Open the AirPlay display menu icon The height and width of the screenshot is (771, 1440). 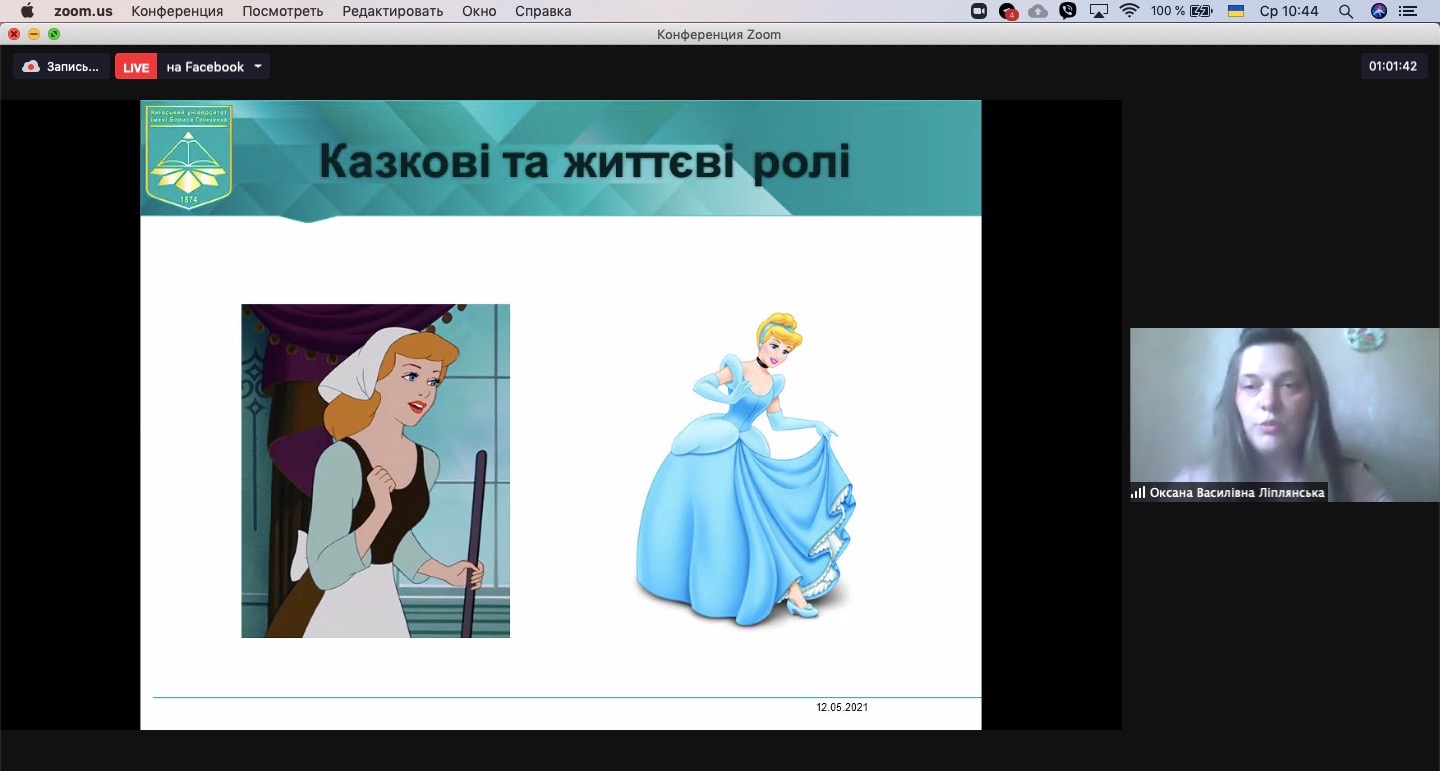[x=1099, y=11]
